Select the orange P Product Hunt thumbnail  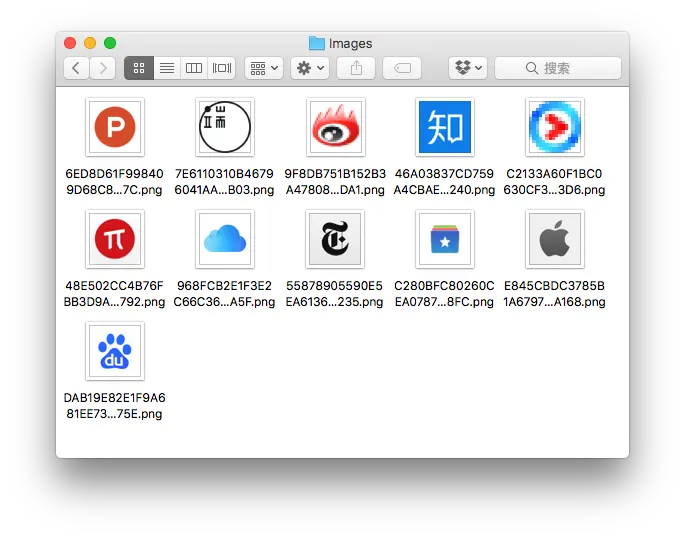coord(115,127)
